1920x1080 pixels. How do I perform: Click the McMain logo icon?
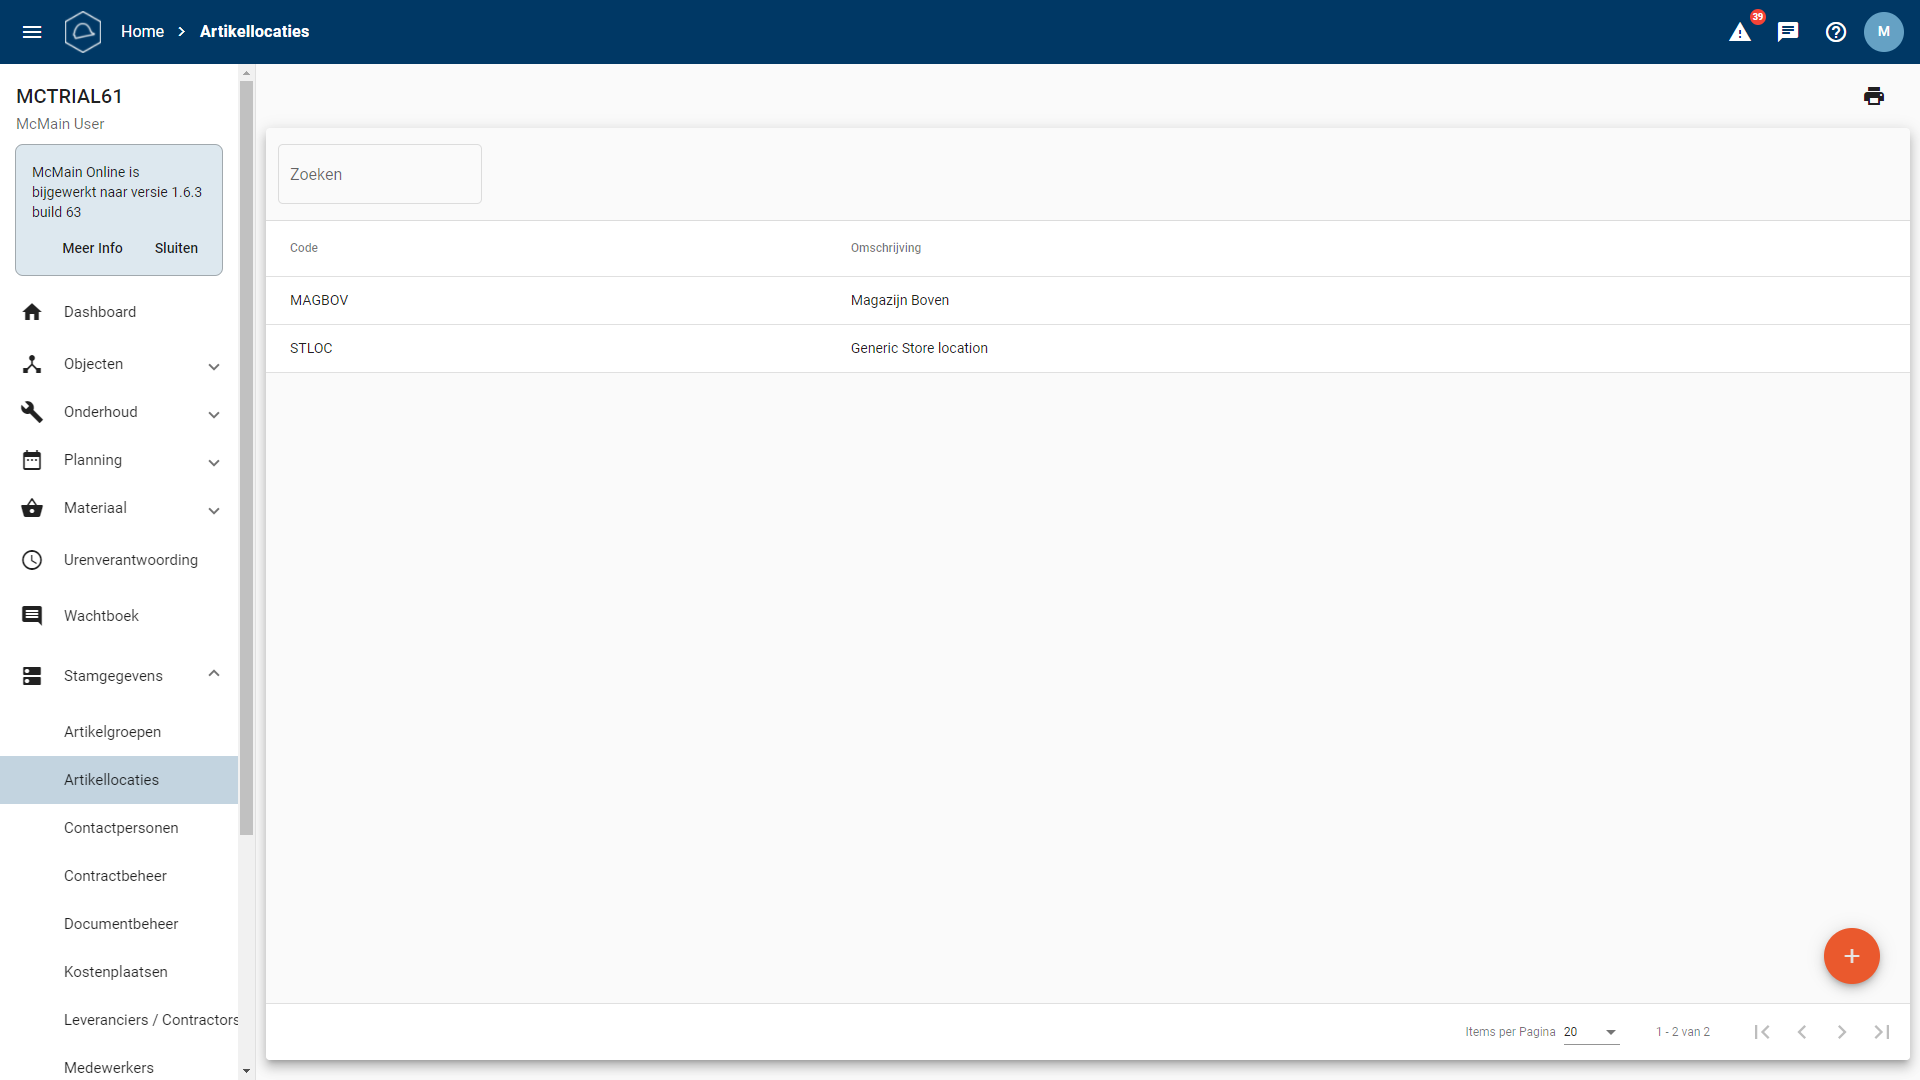(x=83, y=32)
